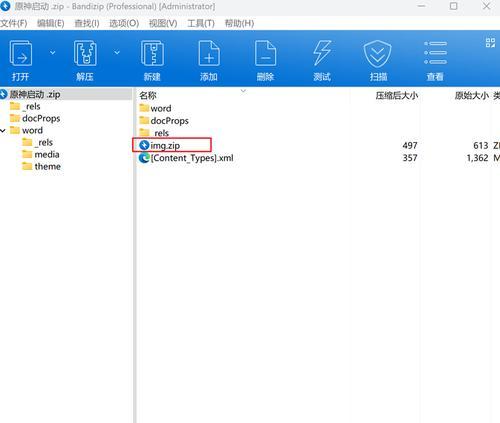This screenshot has width=500, height=423.
Task: Click the View (查看) list icon
Action: [x=435, y=53]
